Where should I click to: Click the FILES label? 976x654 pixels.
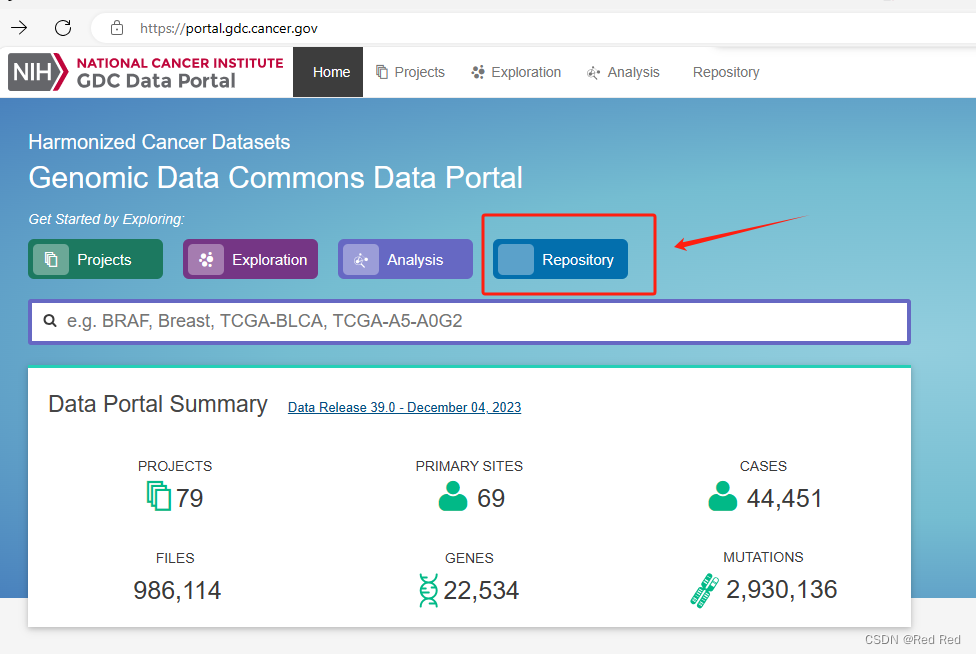(x=175, y=558)
